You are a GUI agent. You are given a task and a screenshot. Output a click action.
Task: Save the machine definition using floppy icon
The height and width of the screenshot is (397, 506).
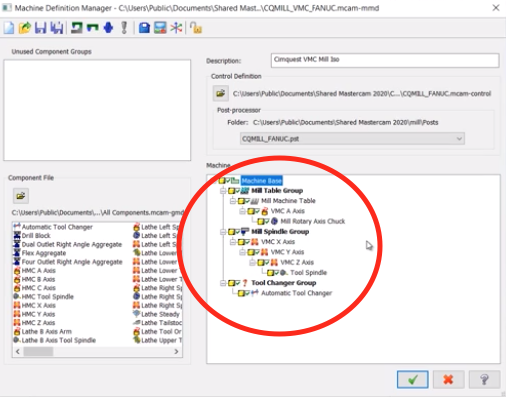pos(41,28)
